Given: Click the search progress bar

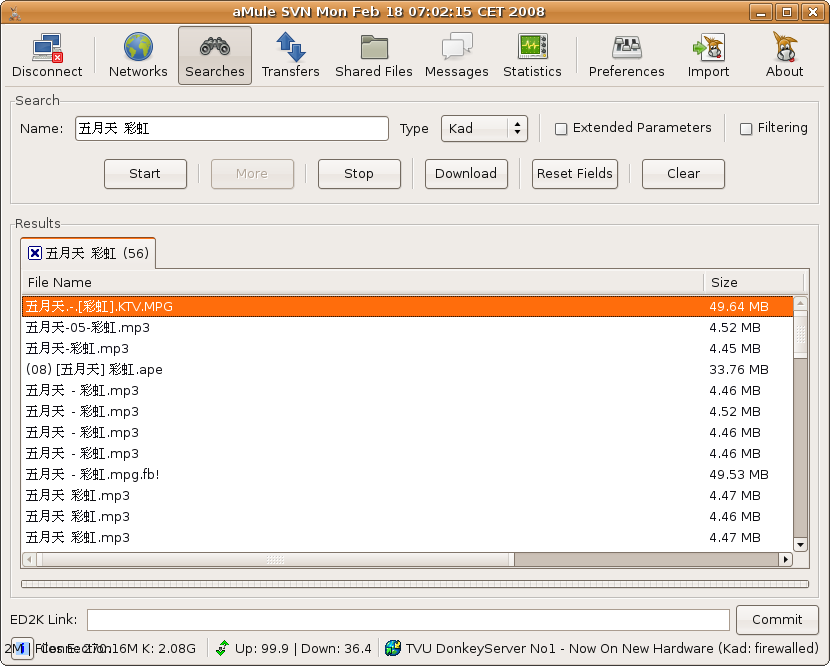Looking at the screenshot, I should click(x=415, y=584).
